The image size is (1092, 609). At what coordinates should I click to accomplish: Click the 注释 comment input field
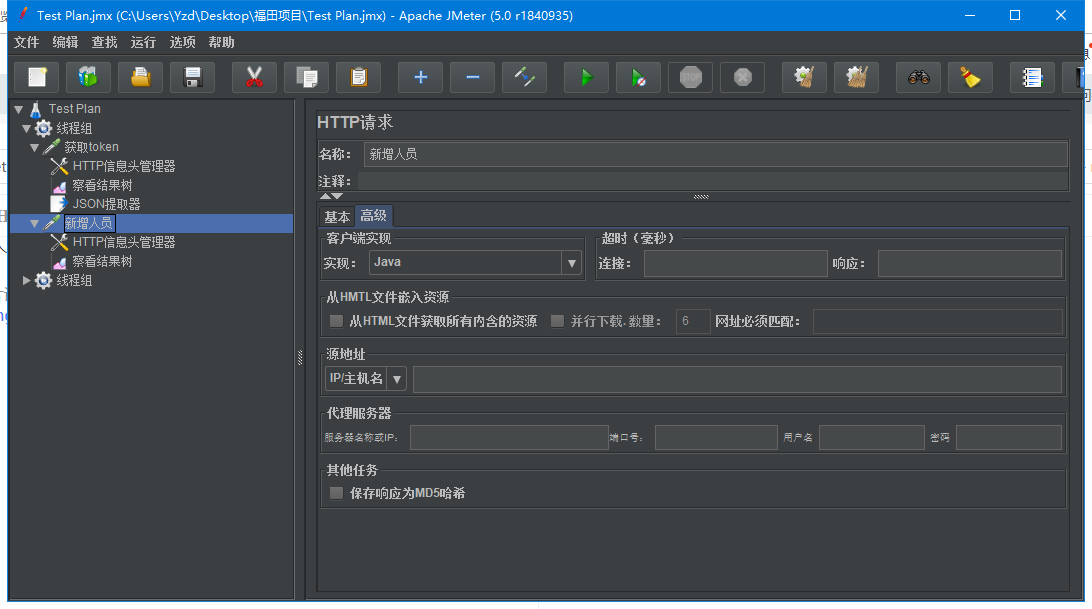coord(713,181)
